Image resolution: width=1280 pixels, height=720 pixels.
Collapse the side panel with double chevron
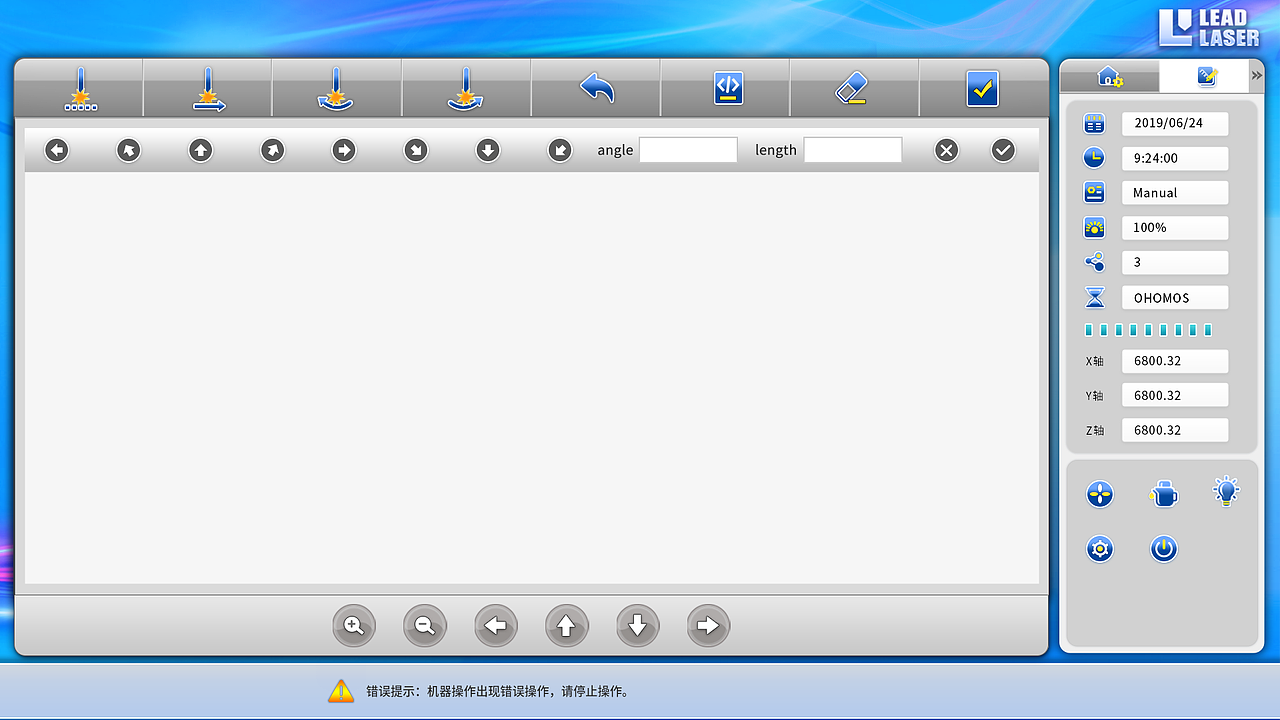click(x=1257, y=76)
